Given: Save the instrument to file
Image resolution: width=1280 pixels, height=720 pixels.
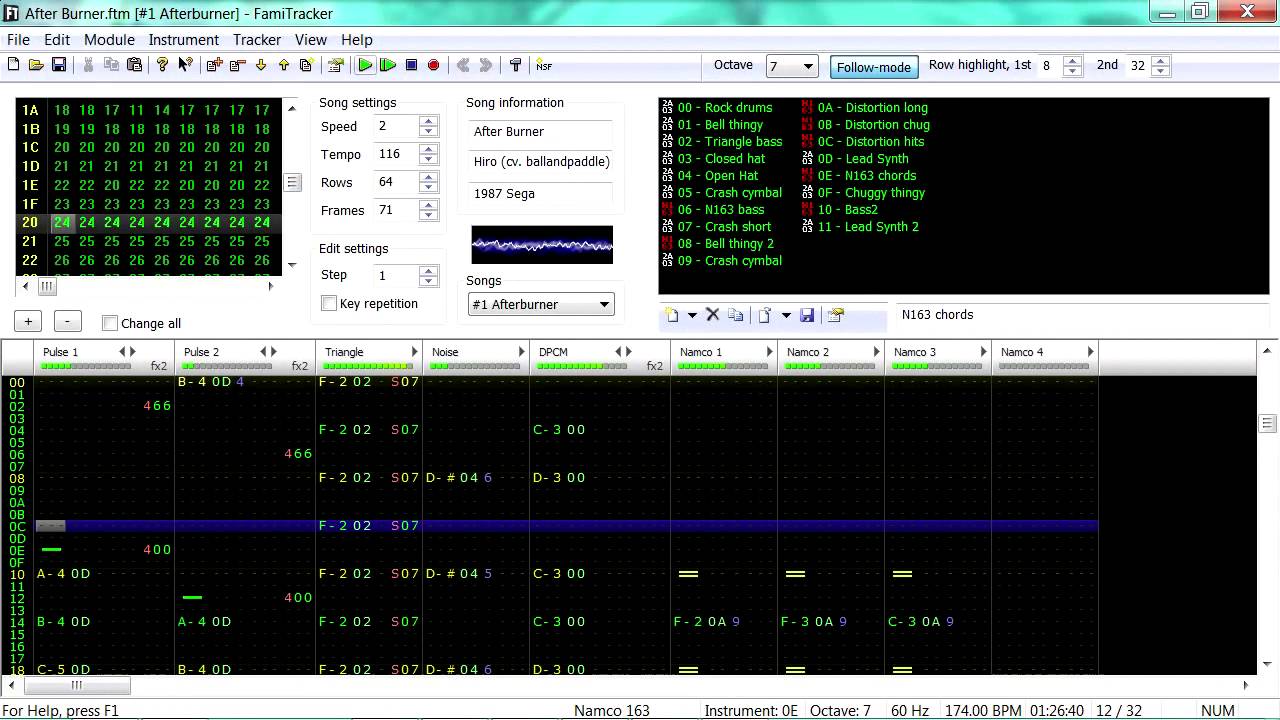Looking at the screenshot, I should pos(807,315).
